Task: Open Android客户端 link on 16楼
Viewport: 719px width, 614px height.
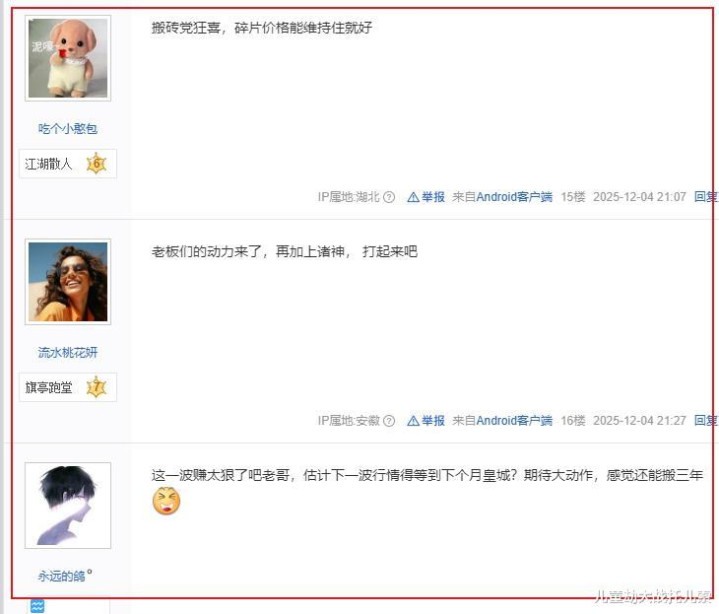Action: click(514, 421)
